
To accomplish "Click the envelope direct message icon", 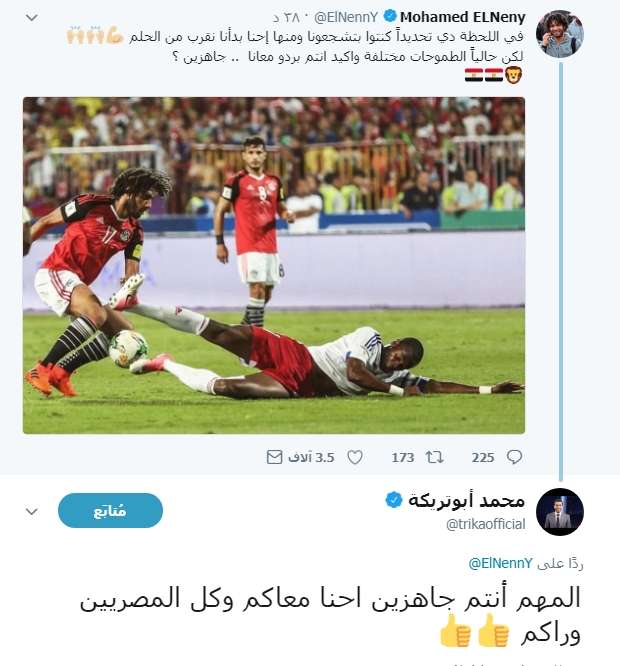I will [274, 457].
